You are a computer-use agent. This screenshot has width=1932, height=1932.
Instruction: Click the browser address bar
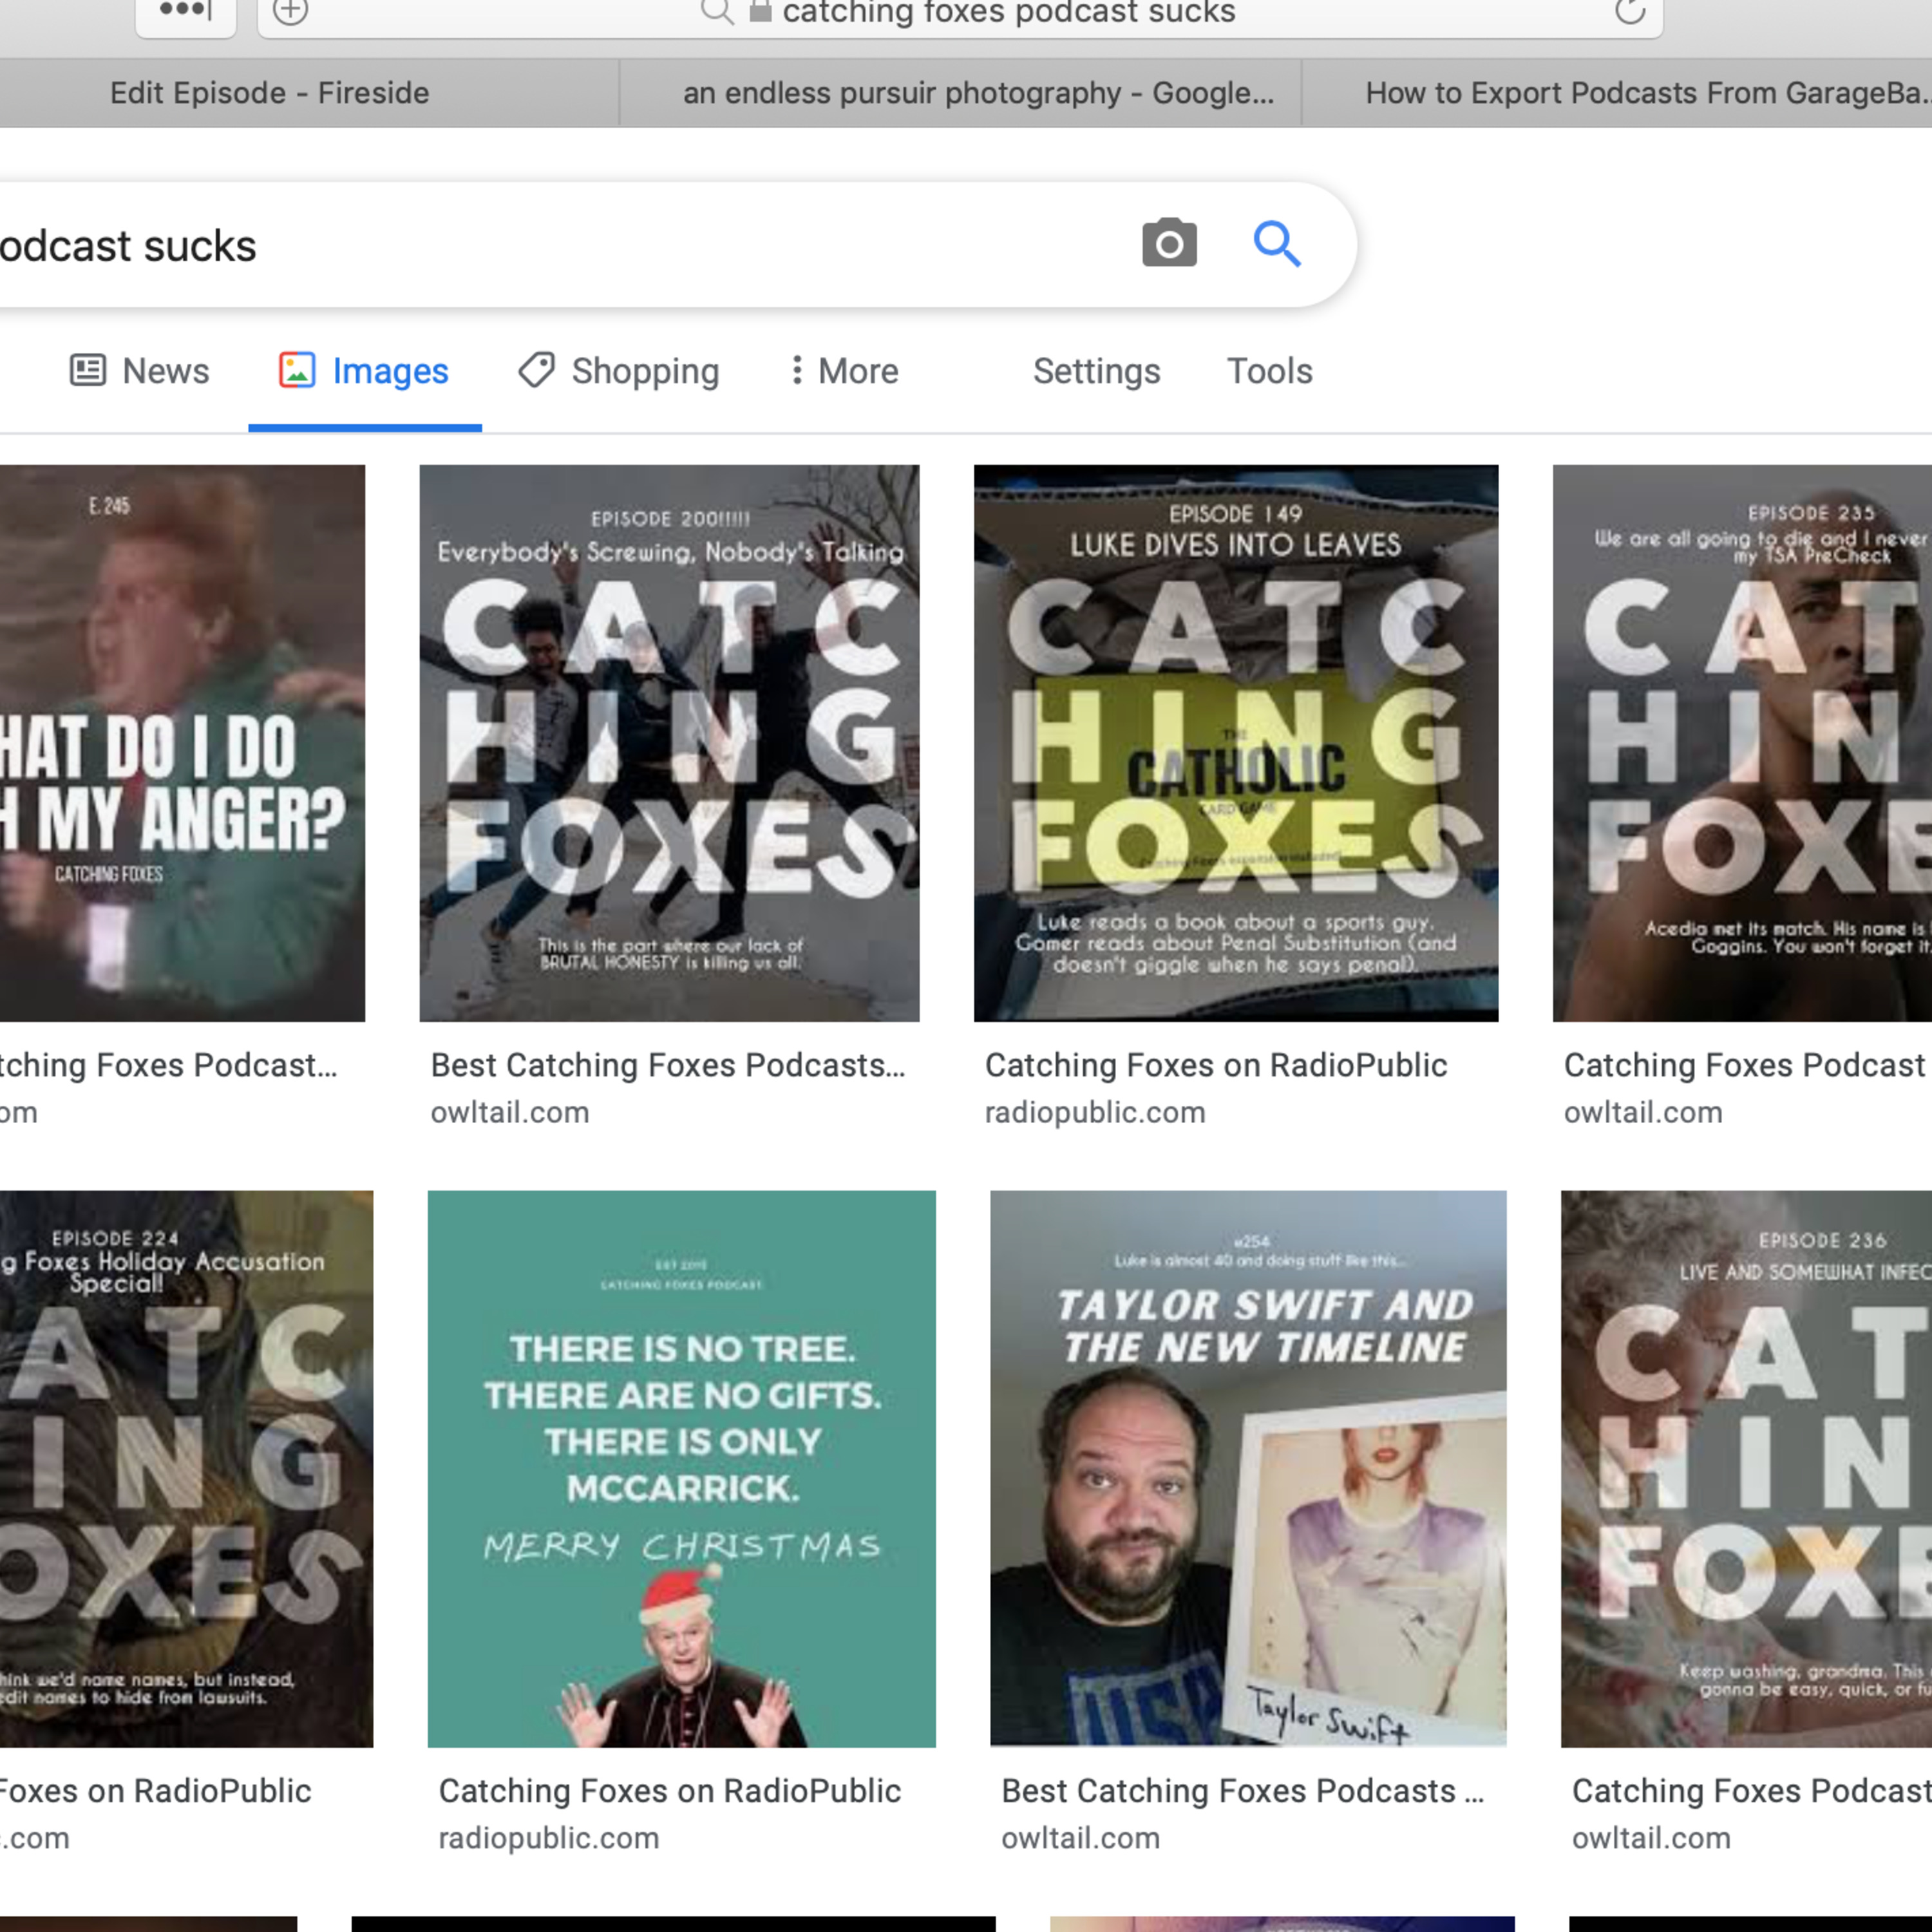coord(960,13)
